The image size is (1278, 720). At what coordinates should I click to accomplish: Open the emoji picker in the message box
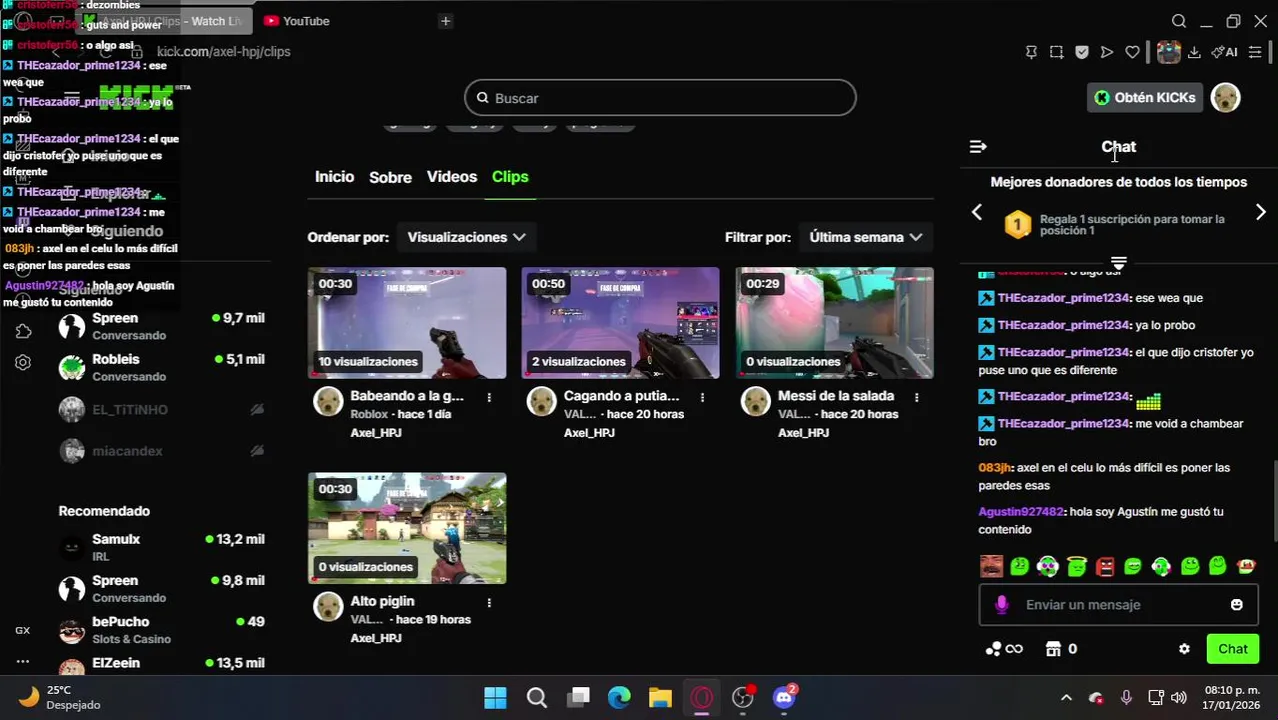(1237, 605)
